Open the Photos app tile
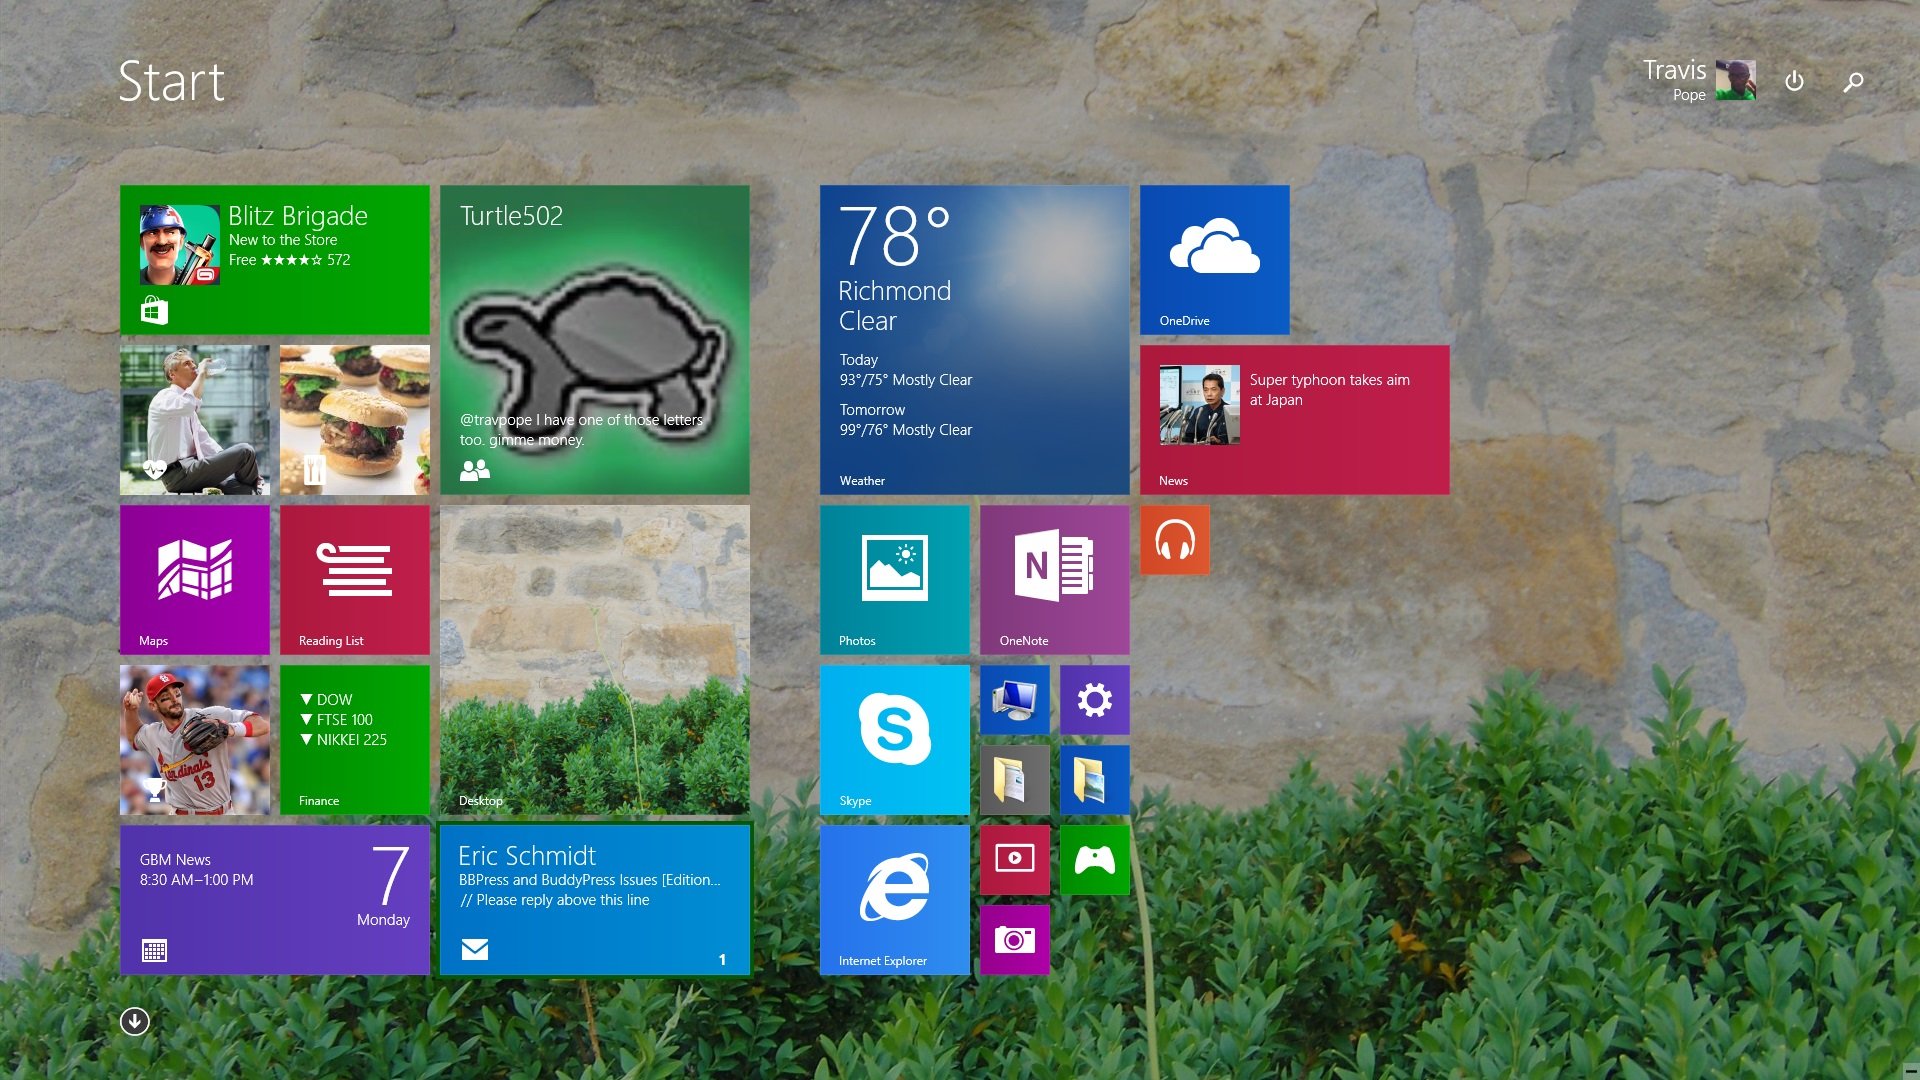Image resolution: width=1920 pixels, height=1080 pixels. click(895, 580)
